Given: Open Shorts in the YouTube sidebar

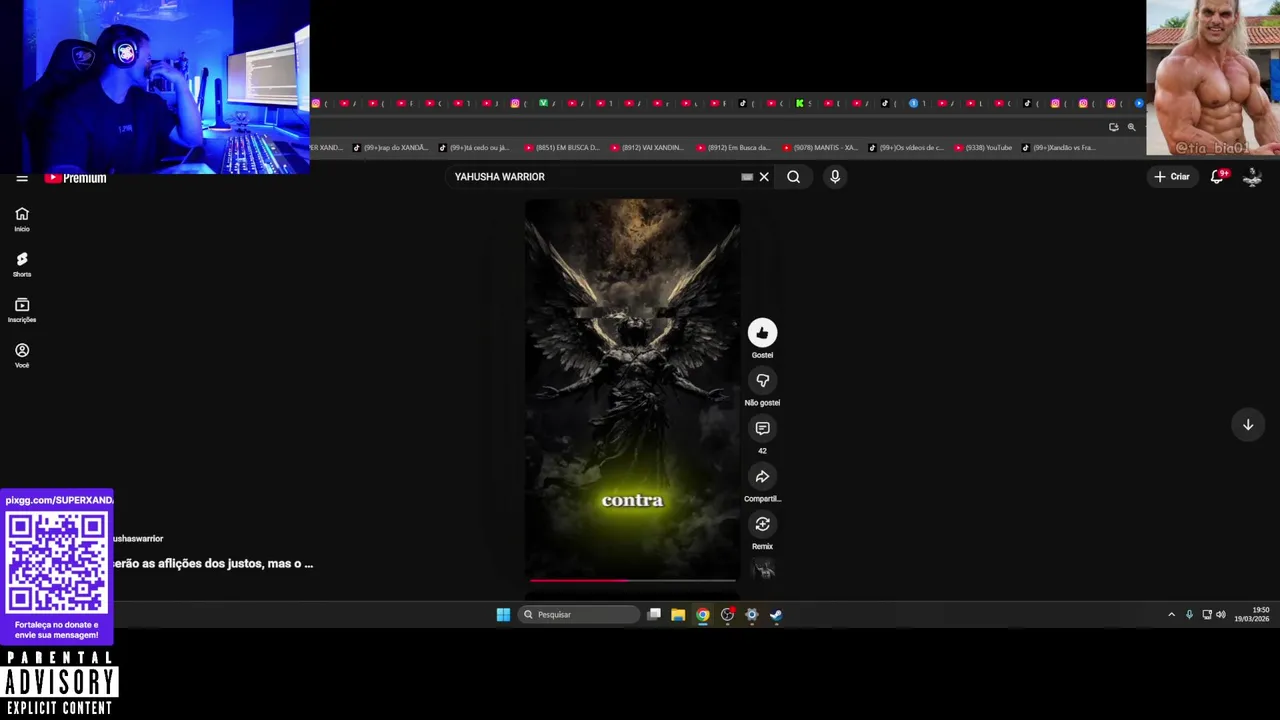Looking at the screenshot, I should coord(22,264).
